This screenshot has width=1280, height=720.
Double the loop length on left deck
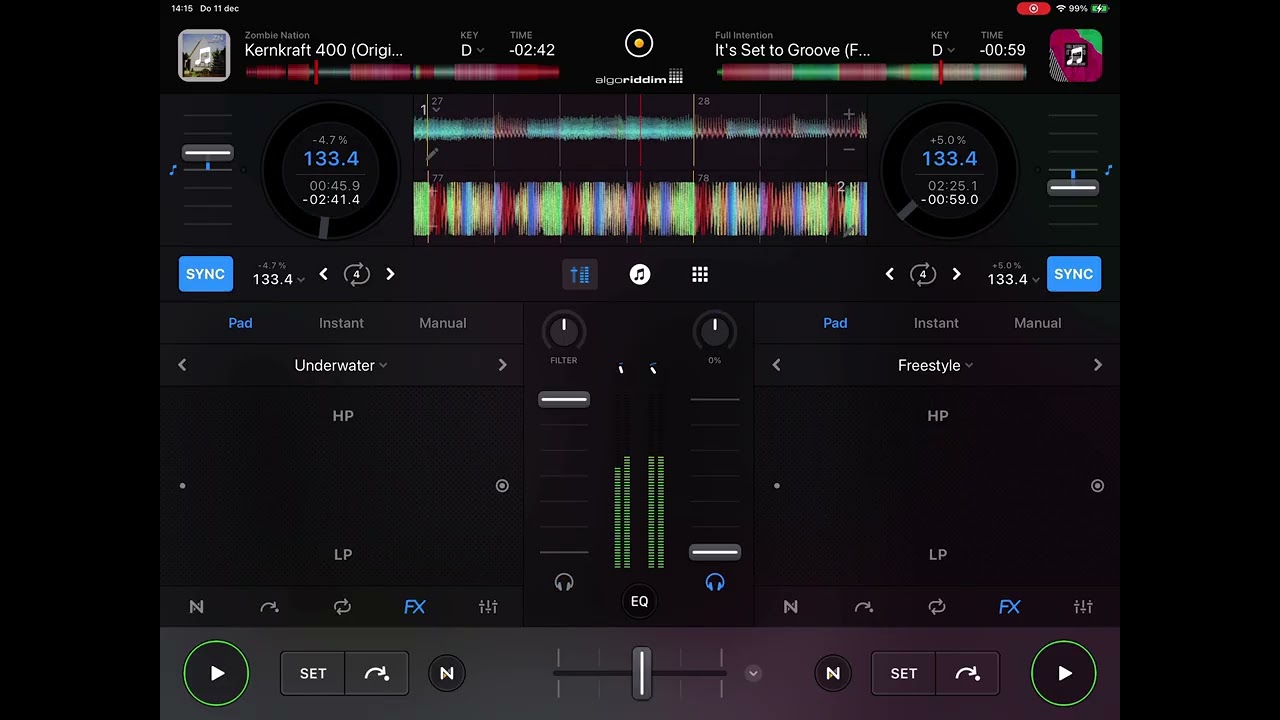click(390, 274)
